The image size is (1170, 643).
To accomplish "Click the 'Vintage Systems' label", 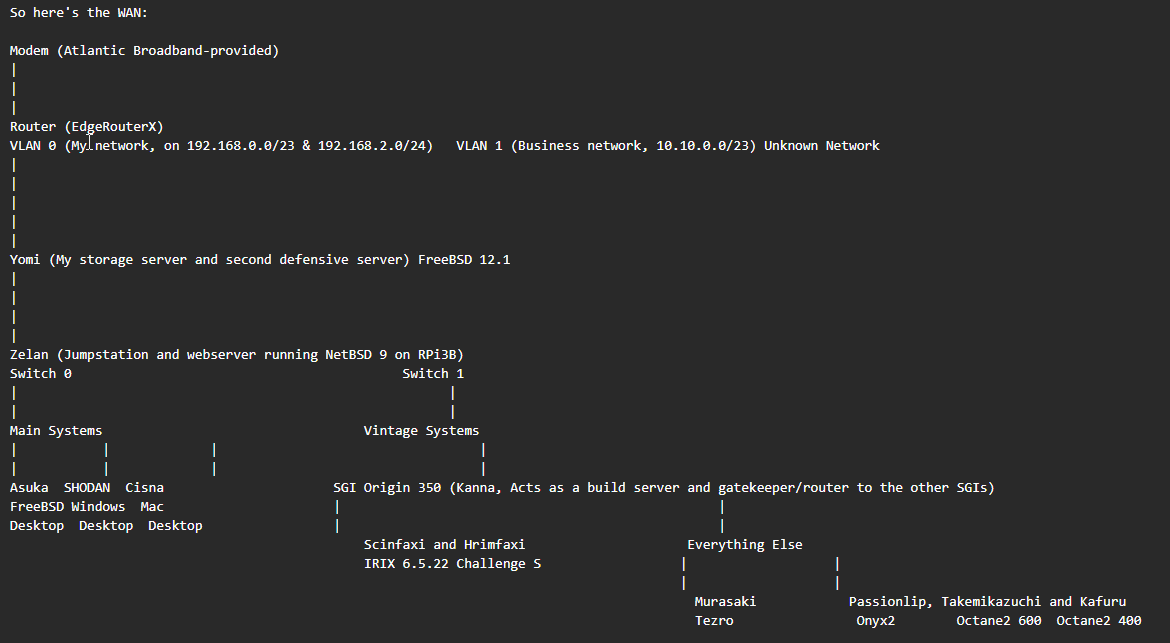I will [422, 430].
